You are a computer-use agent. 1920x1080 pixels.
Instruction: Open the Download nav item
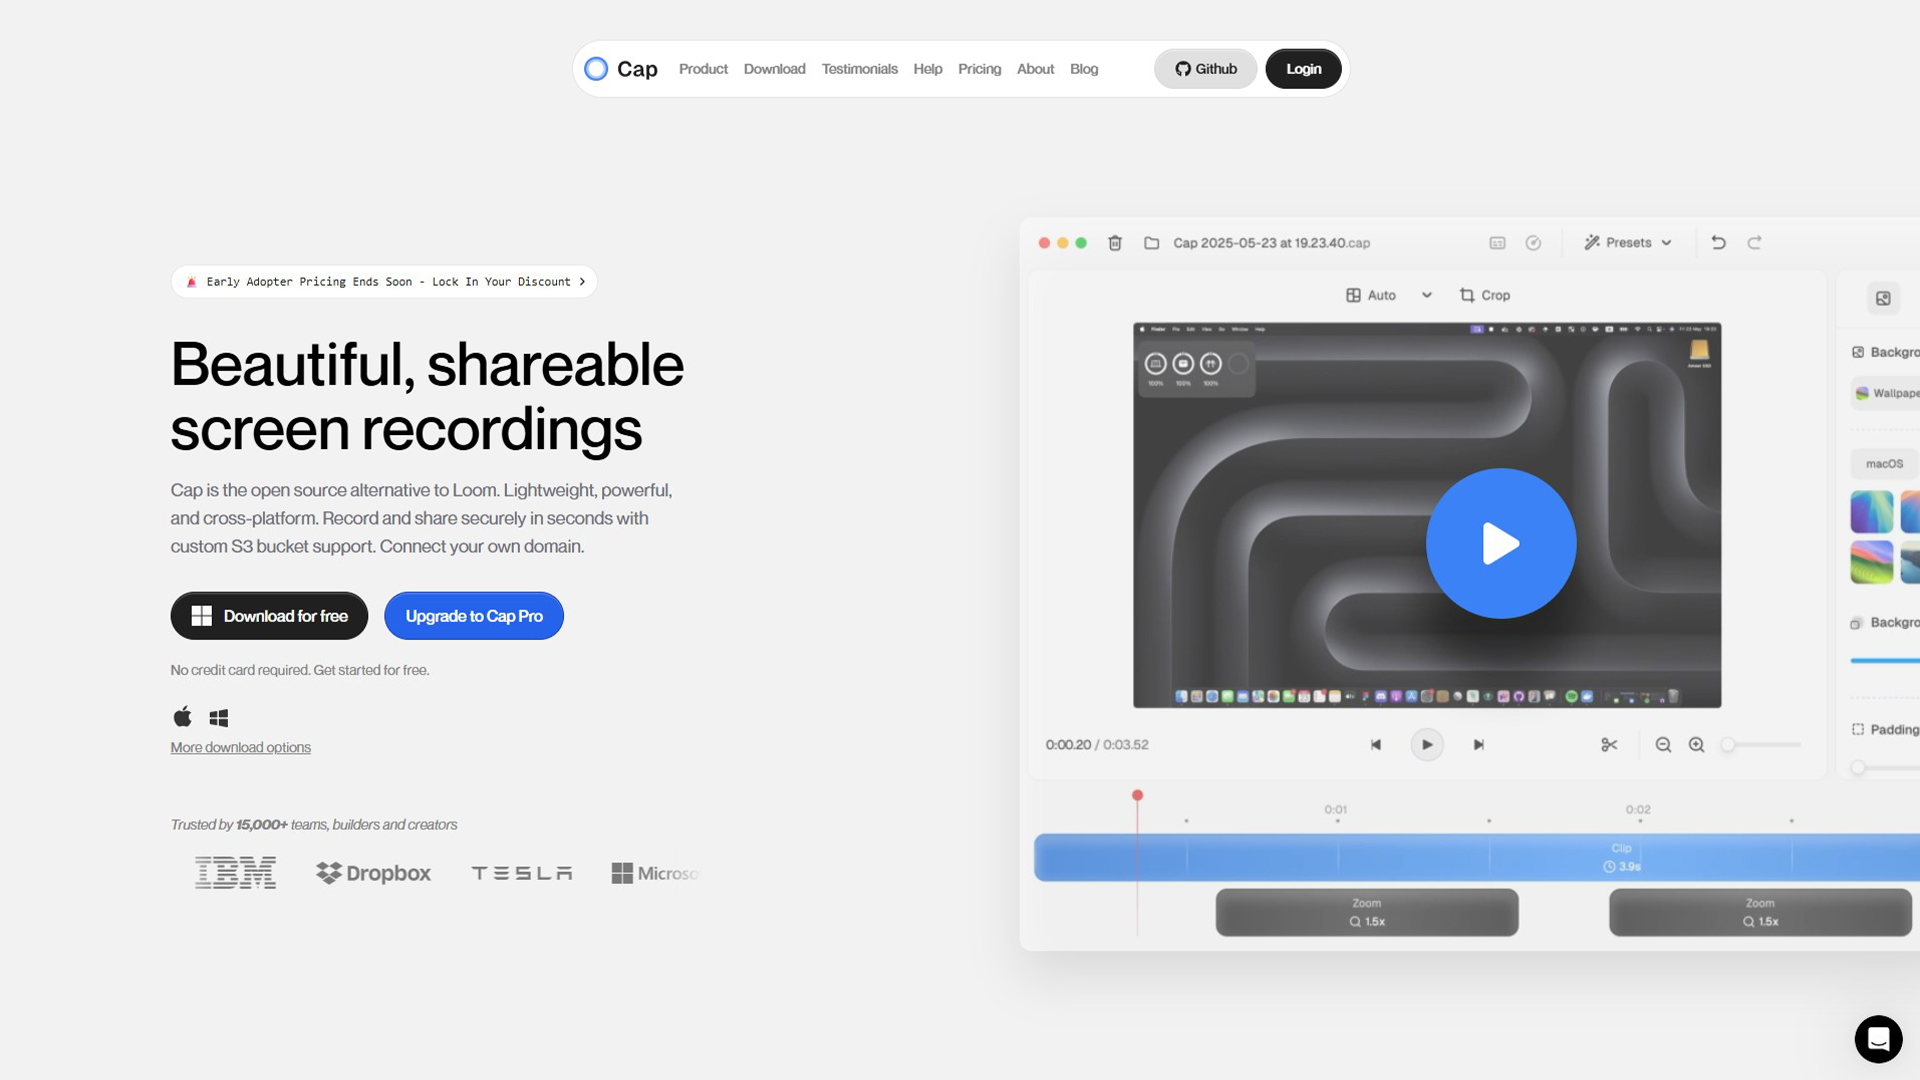[x=774, y=69]
